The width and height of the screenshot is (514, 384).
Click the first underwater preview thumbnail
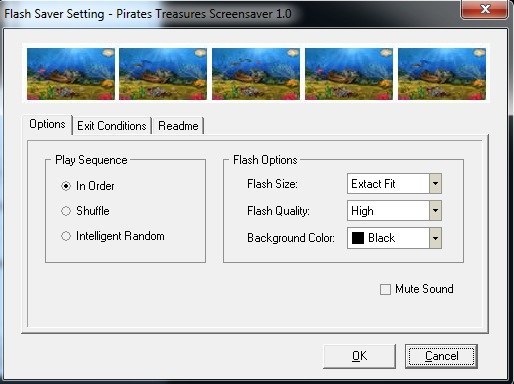(x=71, y=74)
